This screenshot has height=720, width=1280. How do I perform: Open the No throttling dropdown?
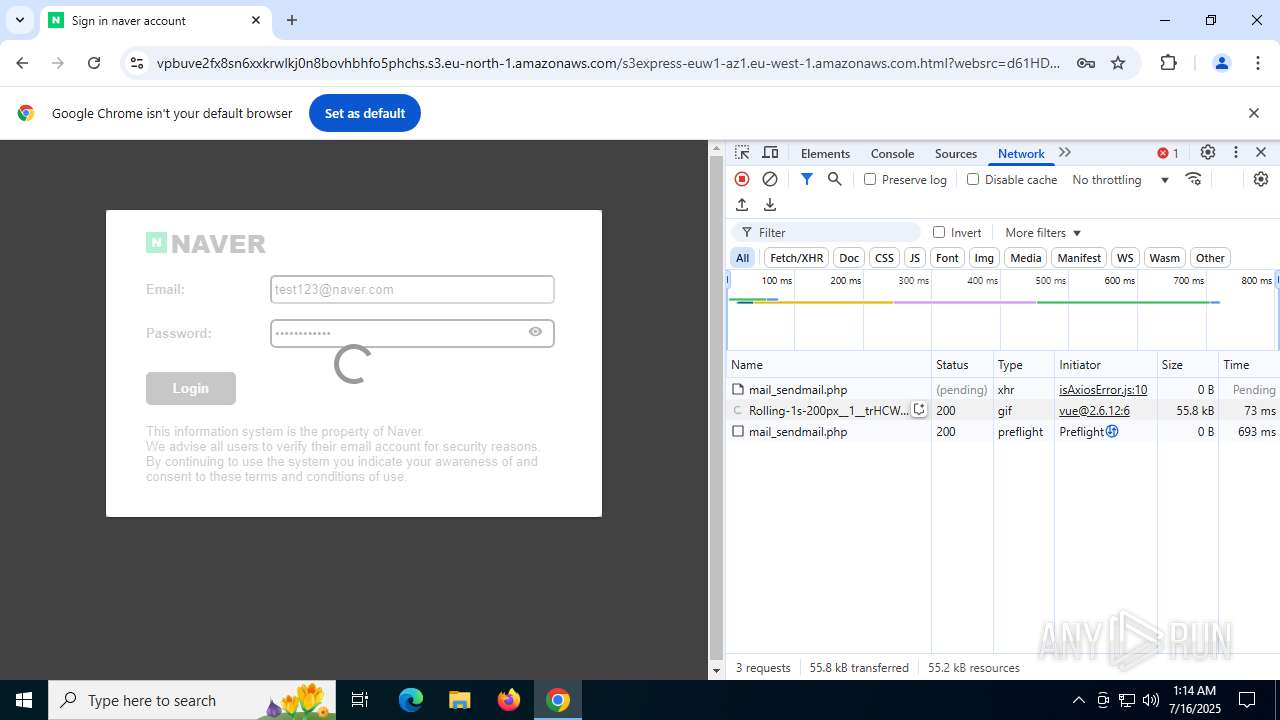[x=1120, y=179]
